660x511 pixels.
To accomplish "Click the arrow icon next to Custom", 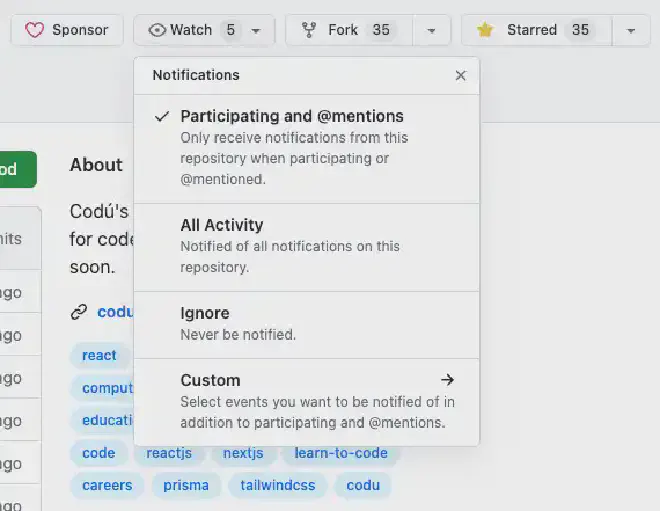I will pos(447,380).
